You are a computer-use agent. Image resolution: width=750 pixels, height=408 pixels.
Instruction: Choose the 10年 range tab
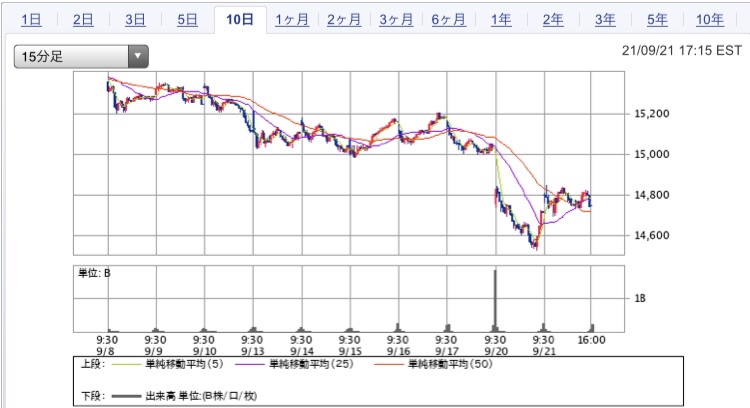point(710,20)
